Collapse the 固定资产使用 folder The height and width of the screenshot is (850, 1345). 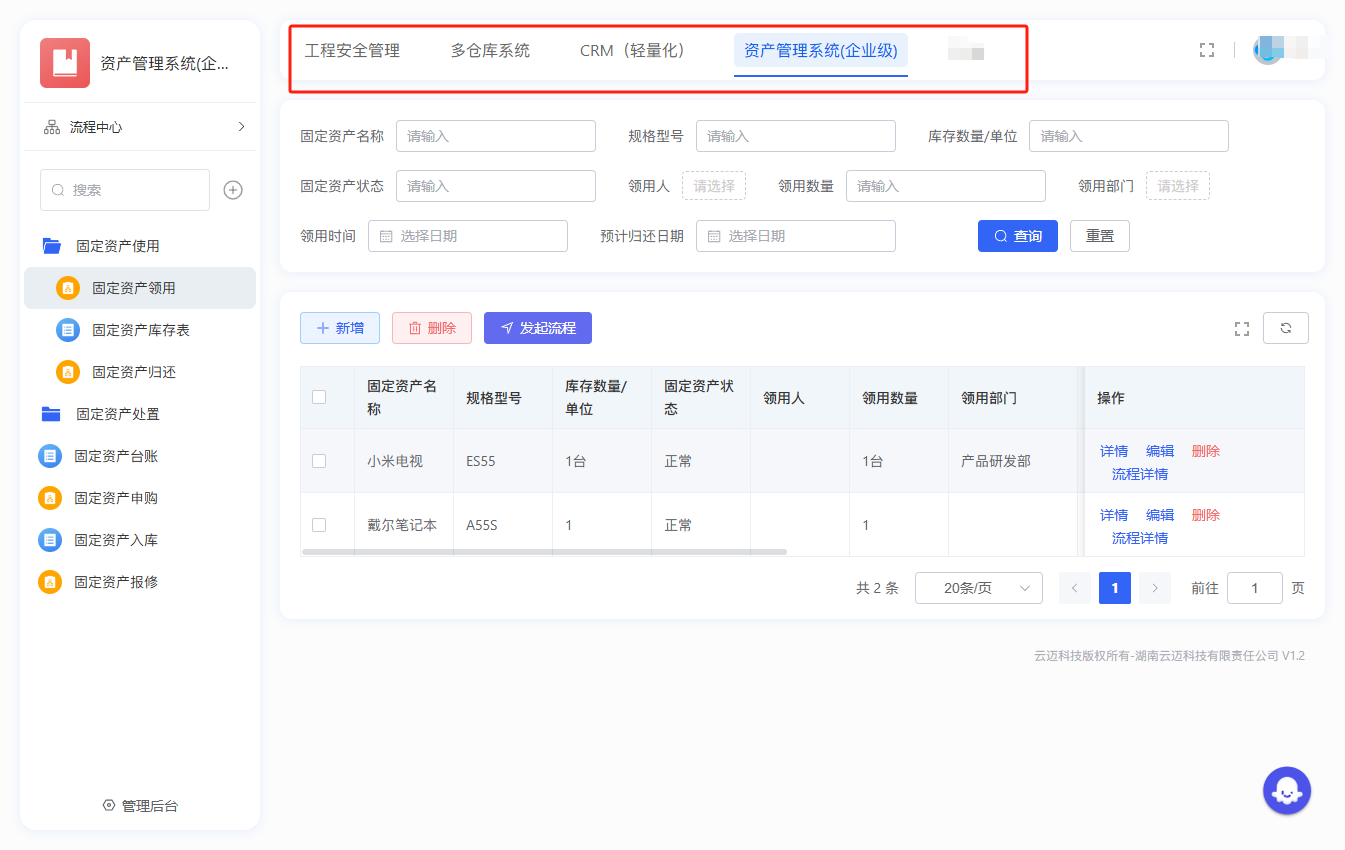point(117,246)
